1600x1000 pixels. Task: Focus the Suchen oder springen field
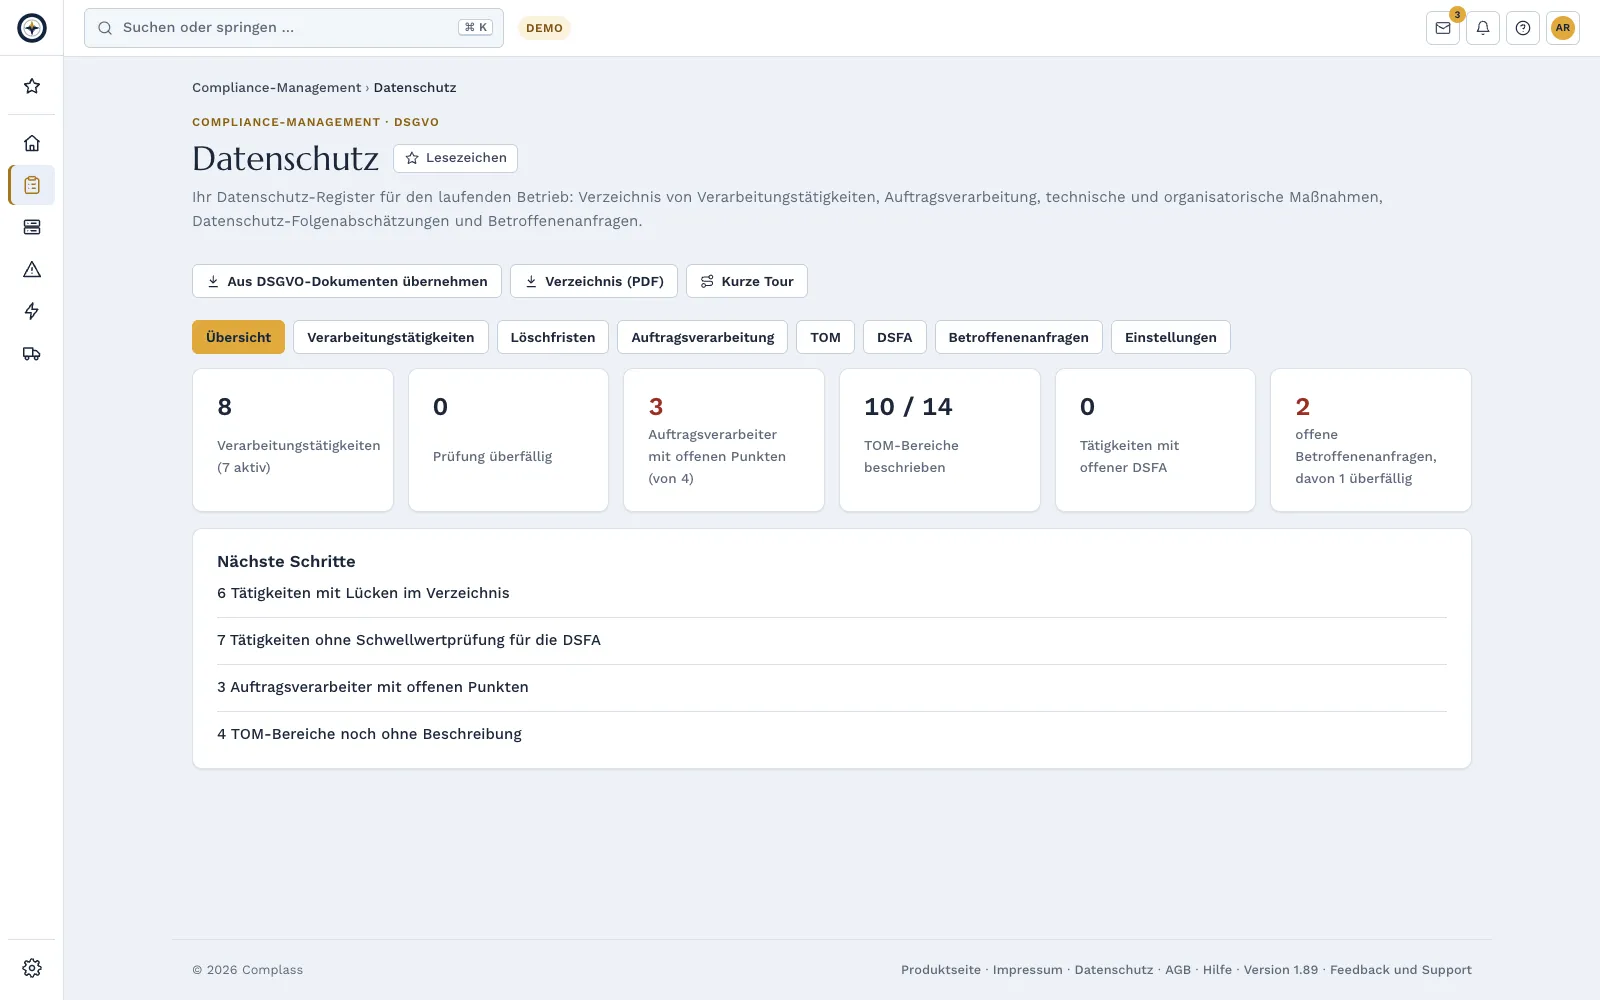click(x=294, y=28)
